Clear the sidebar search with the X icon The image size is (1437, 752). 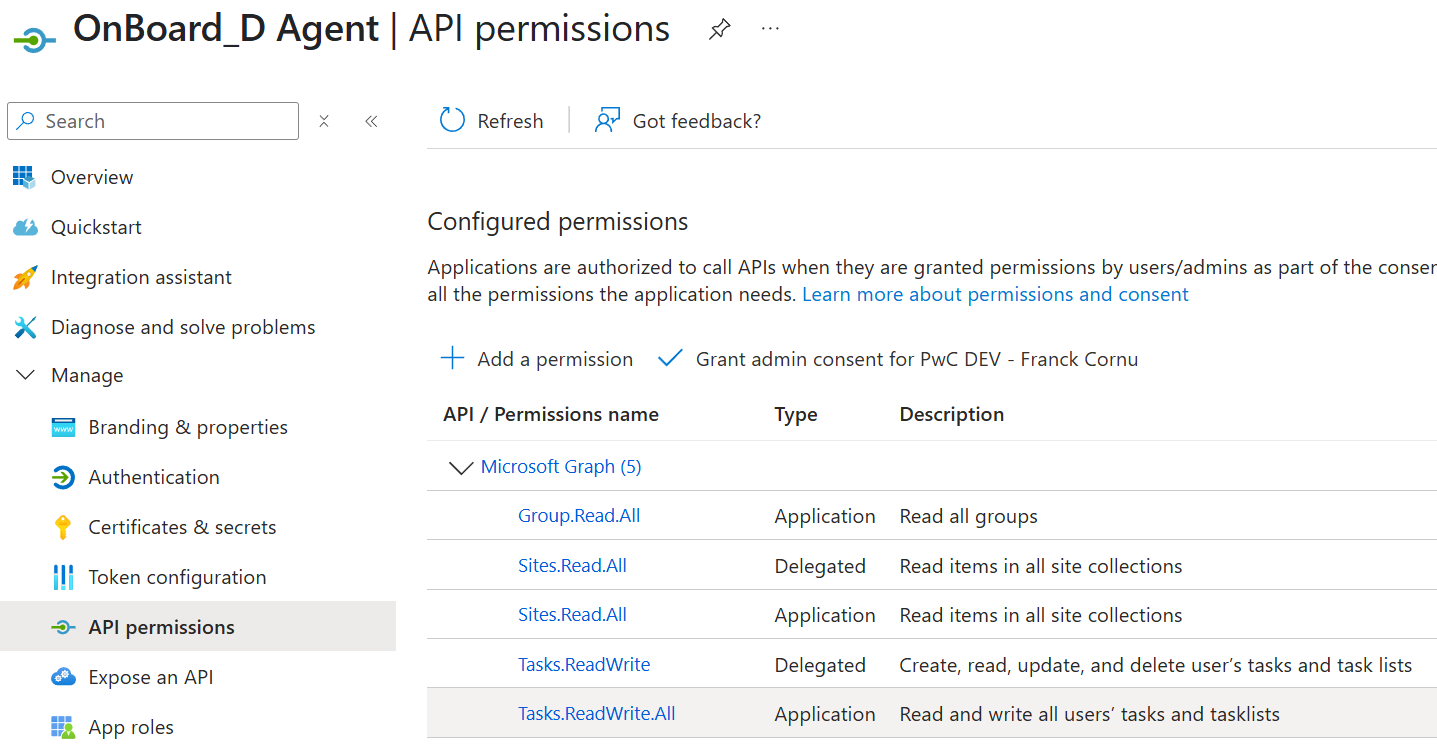click(324, 121)
